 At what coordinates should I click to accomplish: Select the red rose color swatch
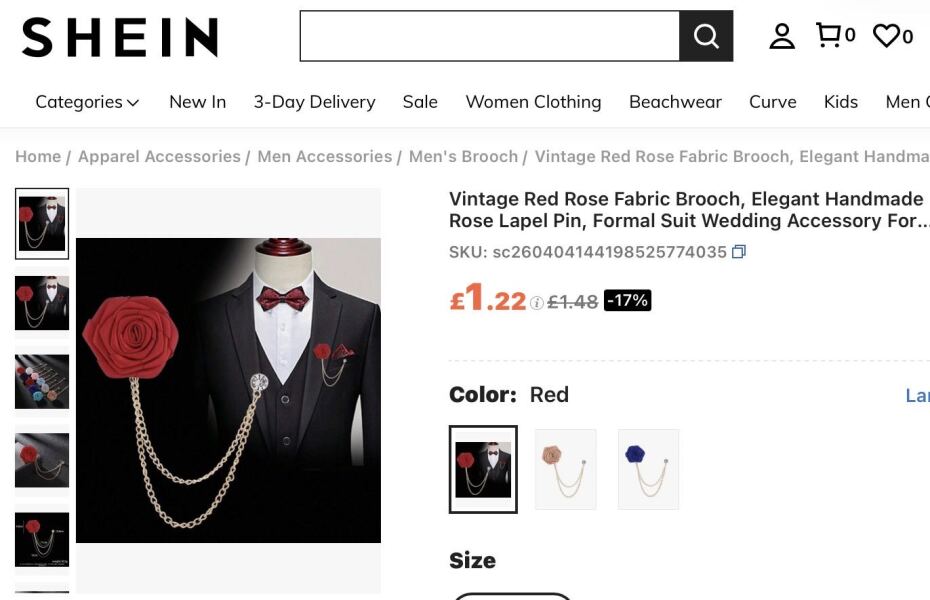point(483,469)
